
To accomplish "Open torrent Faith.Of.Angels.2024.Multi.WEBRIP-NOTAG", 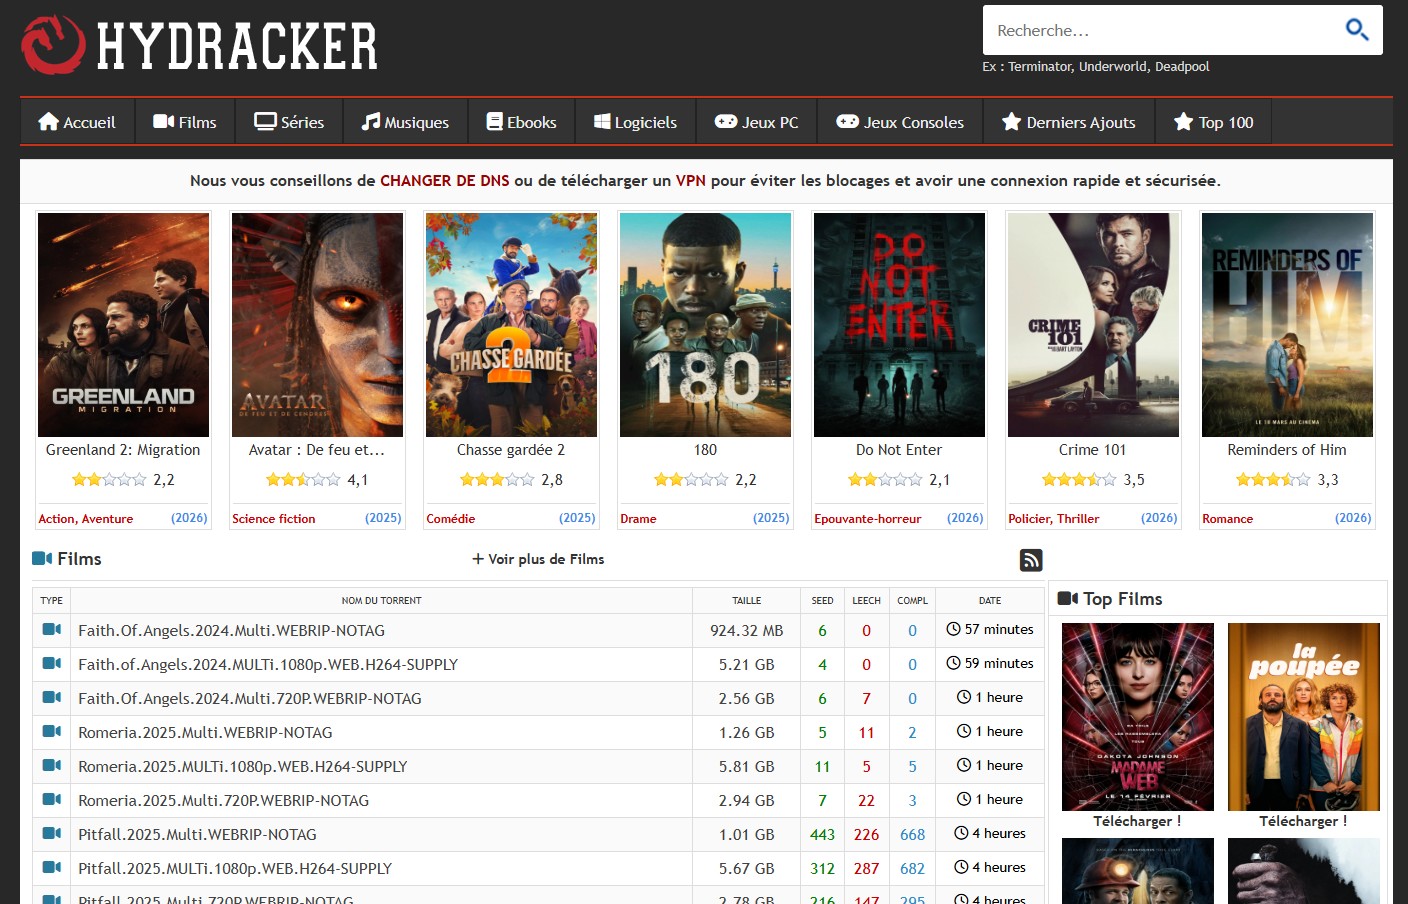I will pos(231,631).
